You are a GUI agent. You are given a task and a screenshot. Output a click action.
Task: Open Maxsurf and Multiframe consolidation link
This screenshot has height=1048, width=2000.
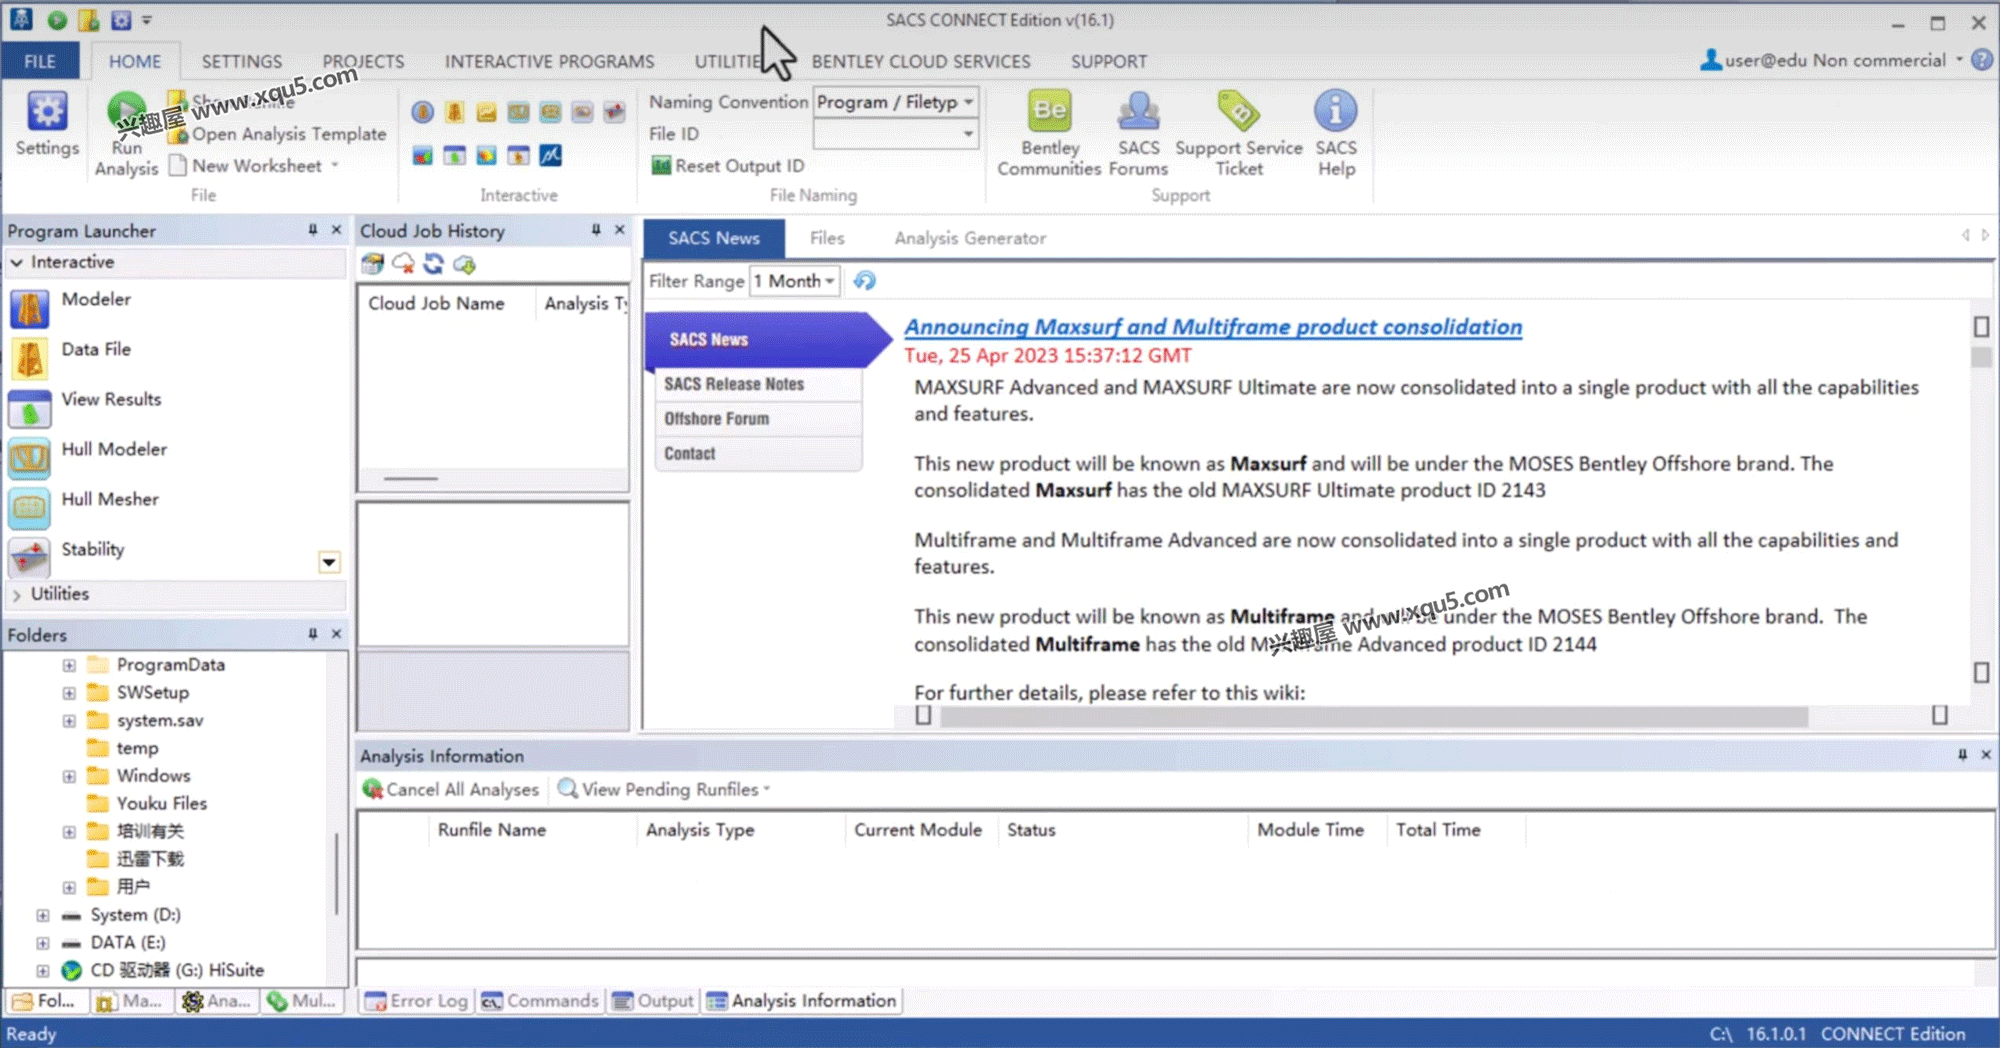point(1213,327)
